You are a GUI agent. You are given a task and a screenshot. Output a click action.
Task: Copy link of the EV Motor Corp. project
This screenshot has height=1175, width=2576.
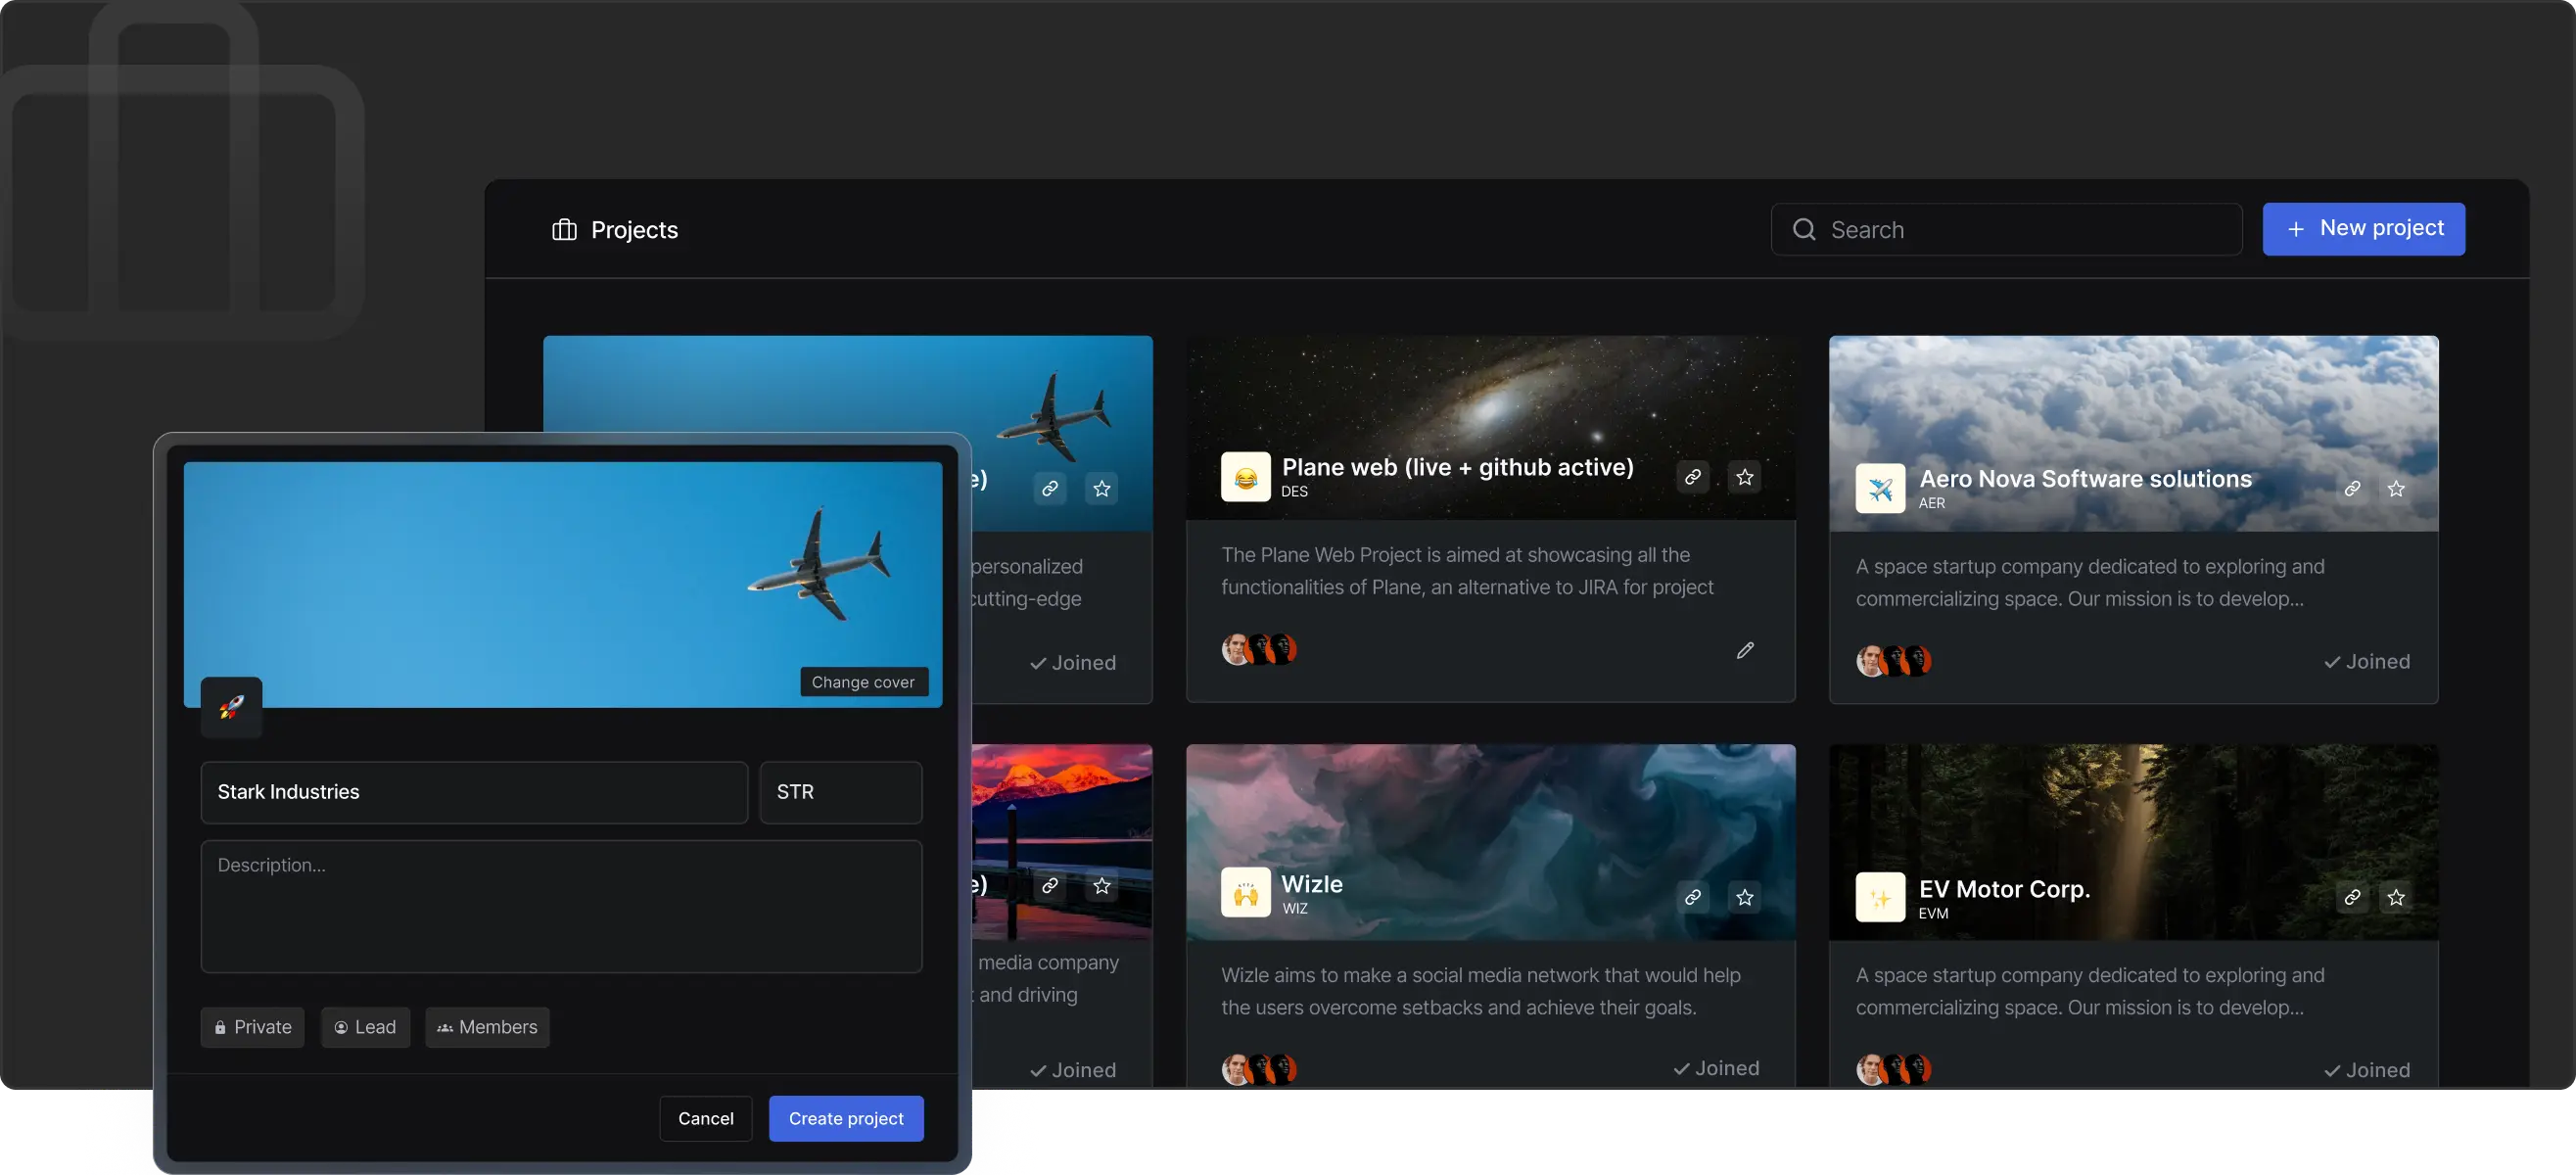(2352, 897)
